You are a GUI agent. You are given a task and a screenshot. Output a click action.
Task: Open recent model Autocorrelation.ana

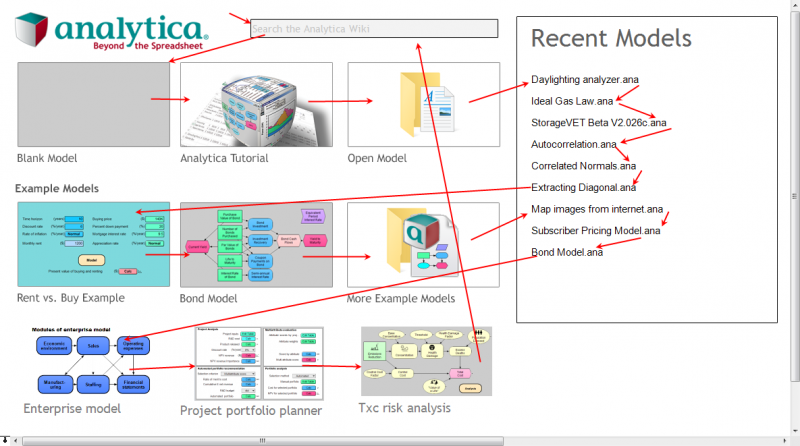573,144
